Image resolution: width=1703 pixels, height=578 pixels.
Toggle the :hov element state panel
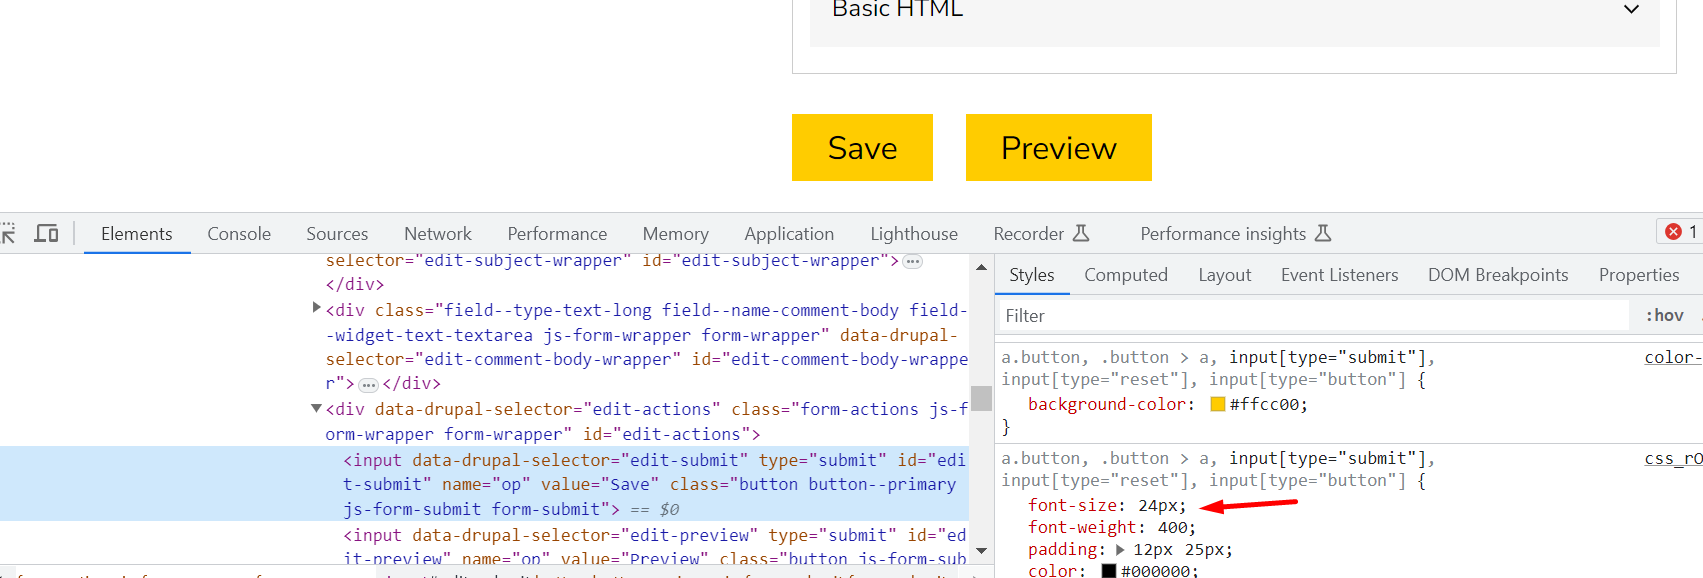[1664, 316]
